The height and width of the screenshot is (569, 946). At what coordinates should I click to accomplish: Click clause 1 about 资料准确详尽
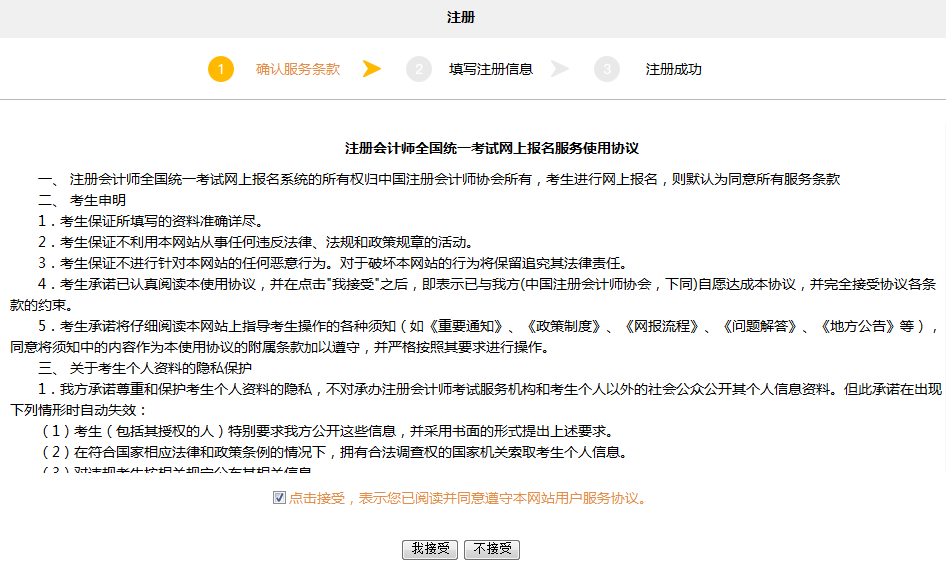tap(150, 221)
